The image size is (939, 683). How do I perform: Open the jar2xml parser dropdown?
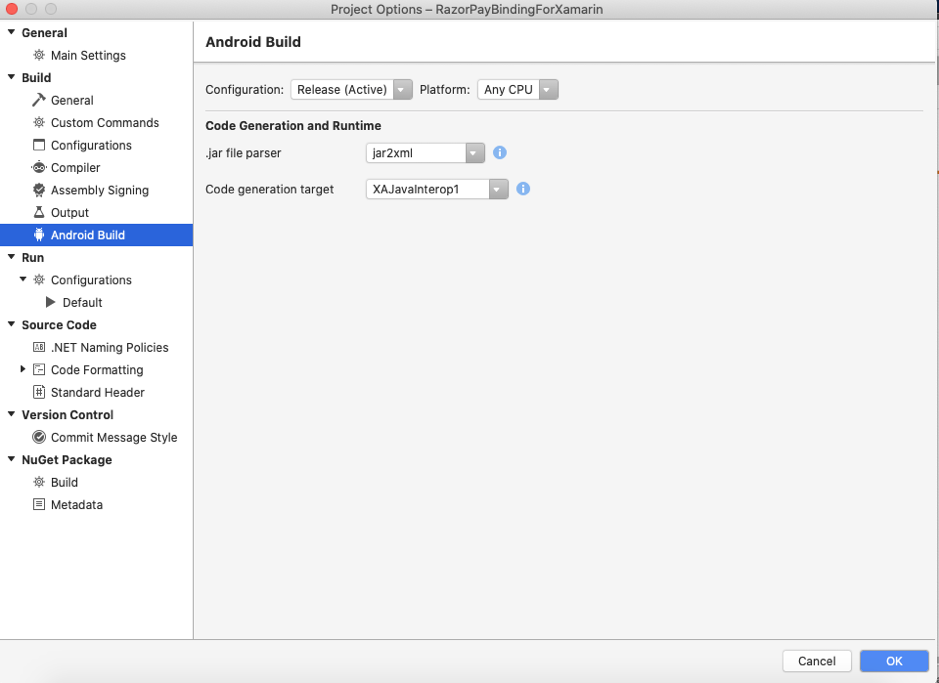click(x=425, y=153)
